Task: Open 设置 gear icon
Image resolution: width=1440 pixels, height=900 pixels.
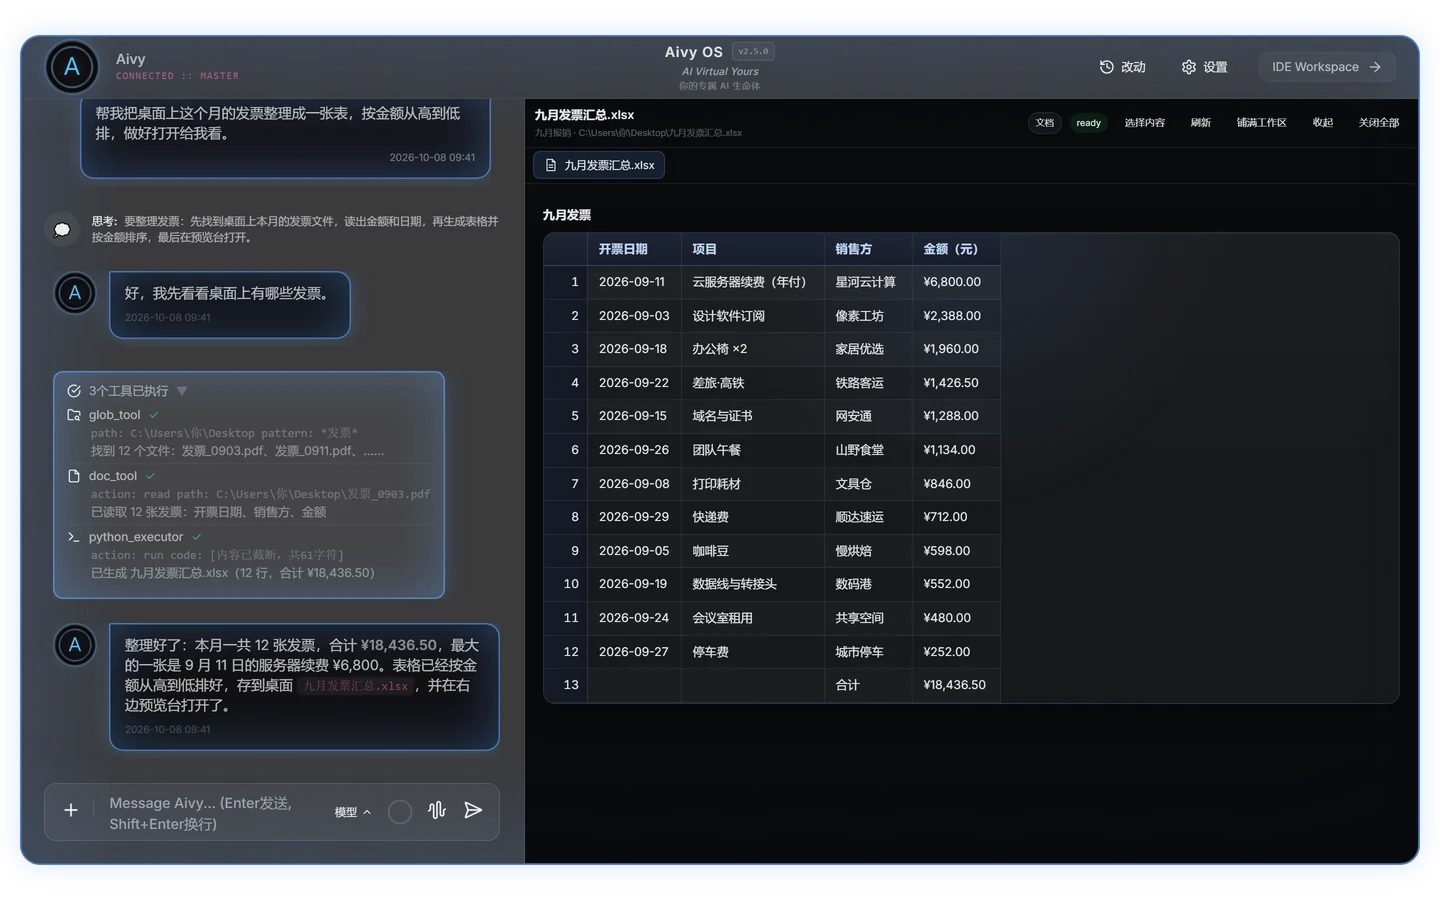Action: (x=1188, y=67)
